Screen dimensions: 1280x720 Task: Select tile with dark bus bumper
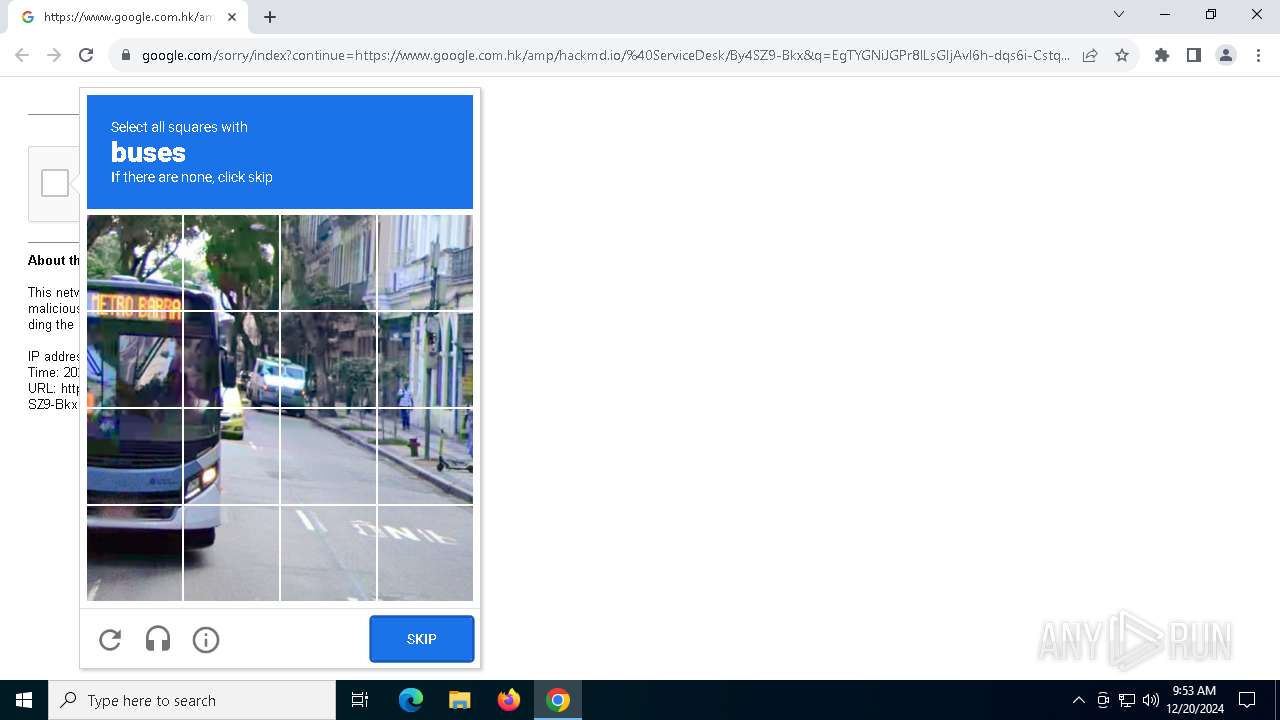[134, 553]
